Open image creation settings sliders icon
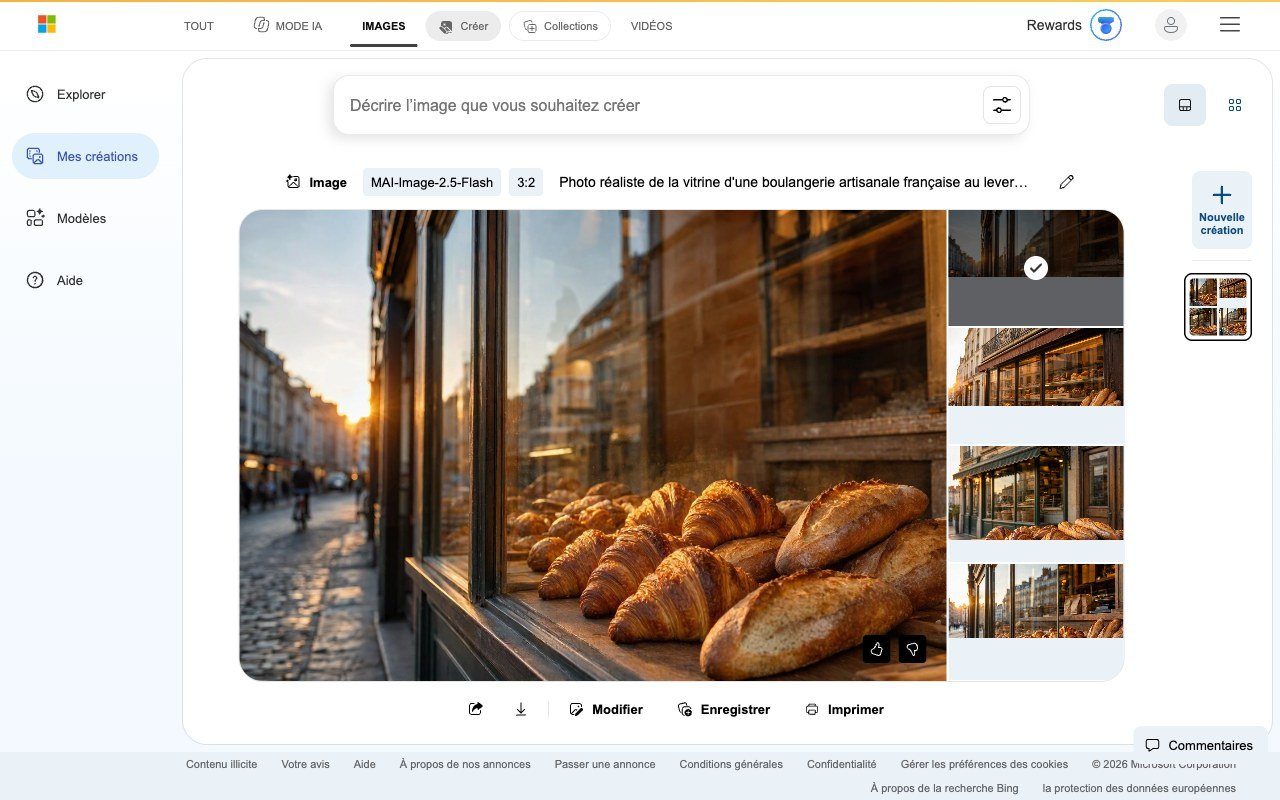Viewport: 1280px width, 800px height. pos(1002,105)
